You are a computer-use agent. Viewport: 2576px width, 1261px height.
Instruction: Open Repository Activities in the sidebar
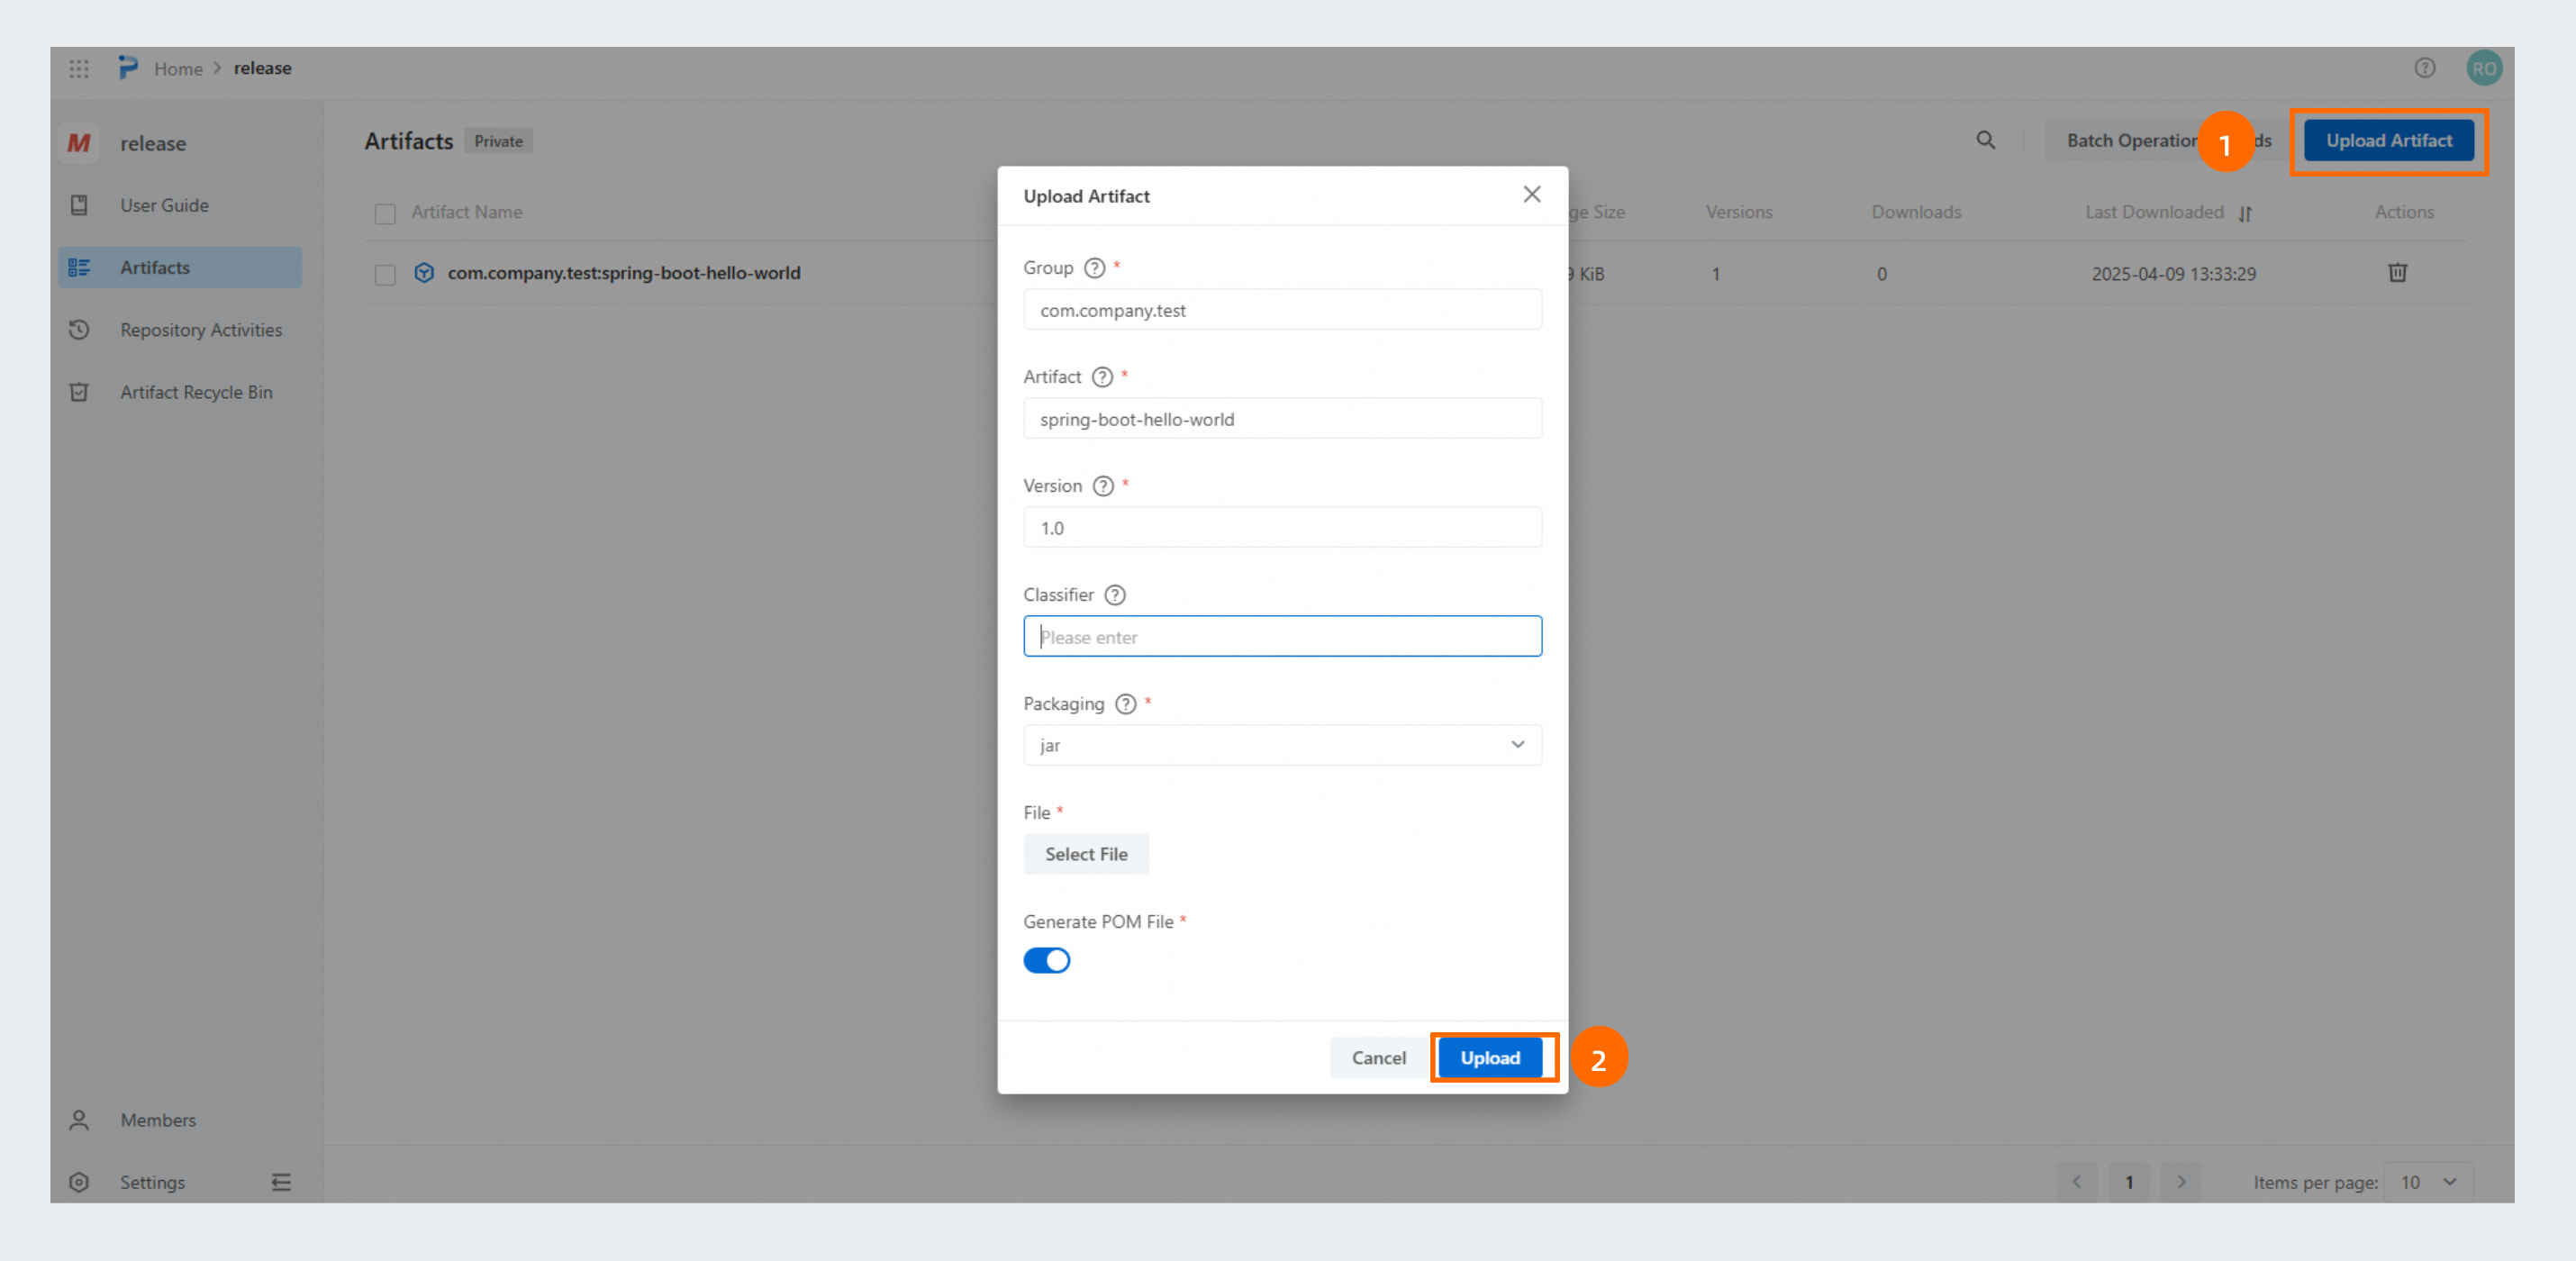(x=200, y=330)
